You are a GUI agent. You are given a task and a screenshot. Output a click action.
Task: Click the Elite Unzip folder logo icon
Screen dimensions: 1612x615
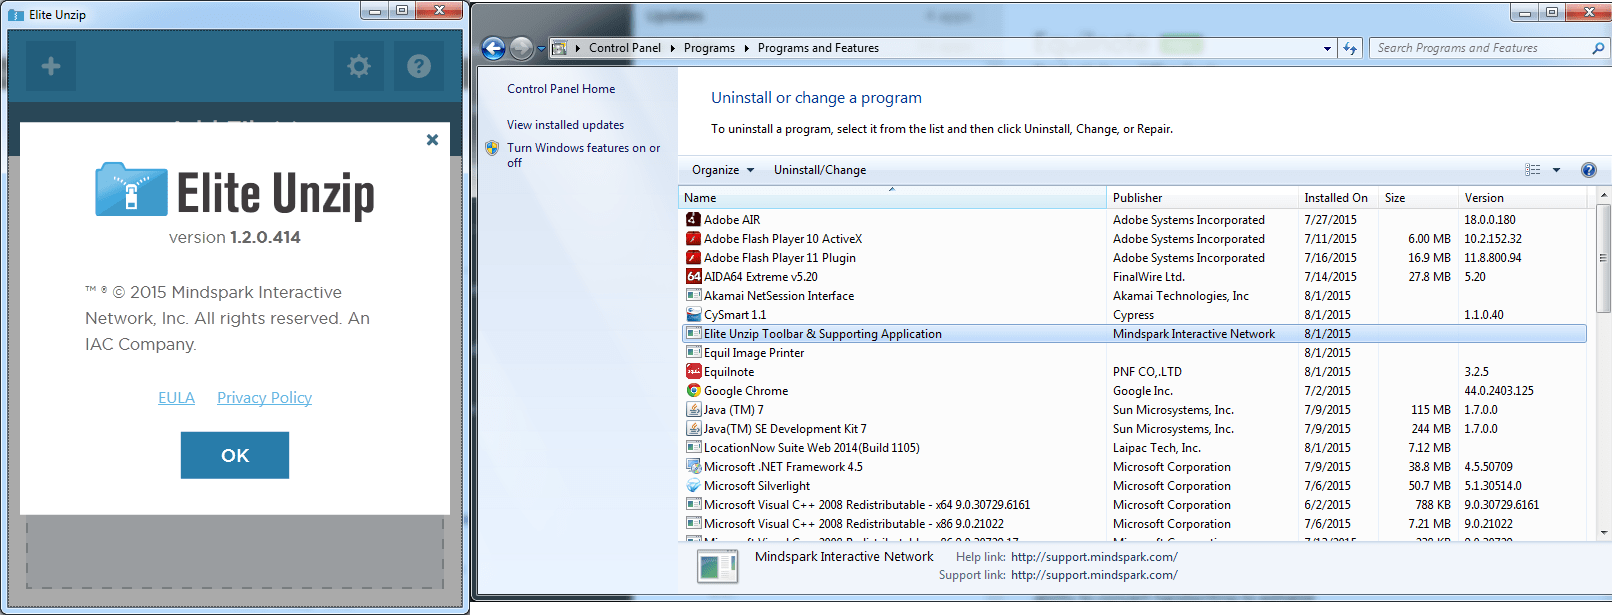tap(131, 190)
